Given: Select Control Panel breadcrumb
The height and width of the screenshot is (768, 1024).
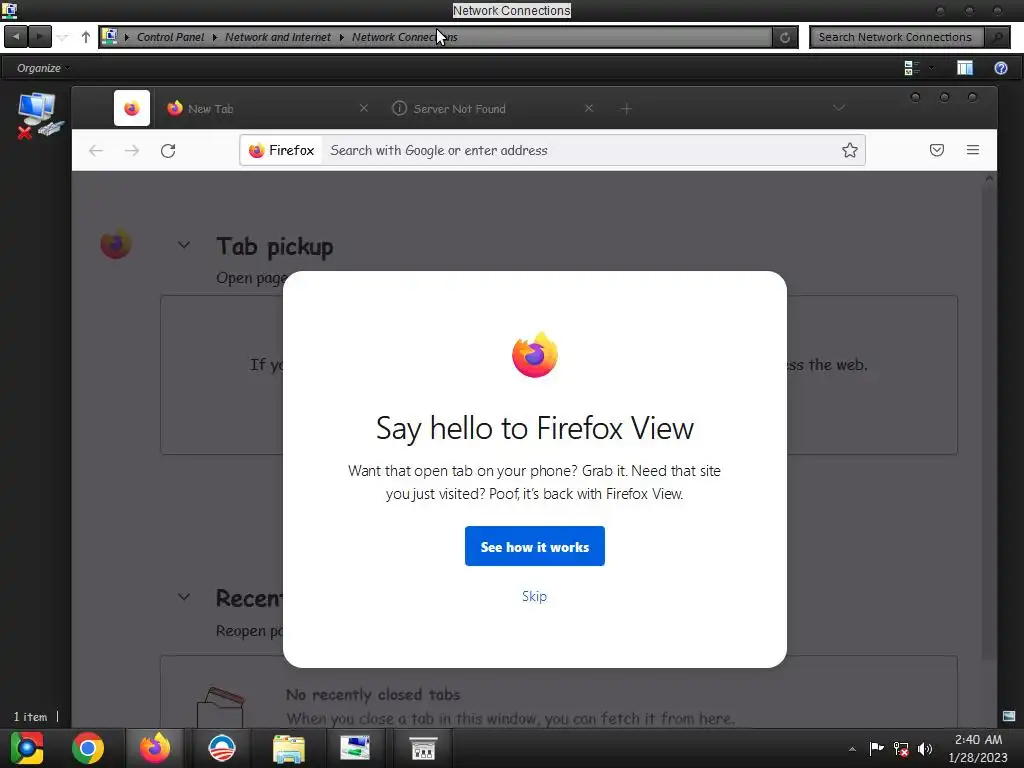Looking at the screenshot, I should tap(170, 37).
